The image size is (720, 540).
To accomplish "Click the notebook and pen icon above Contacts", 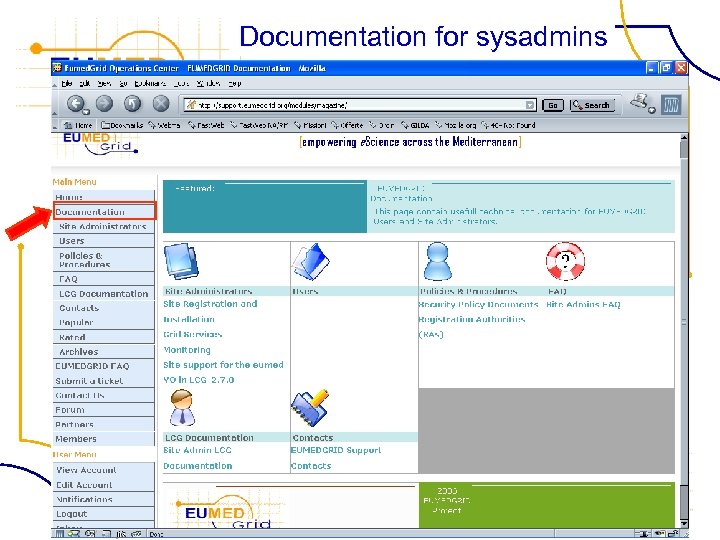I will (x=310, y=407).
